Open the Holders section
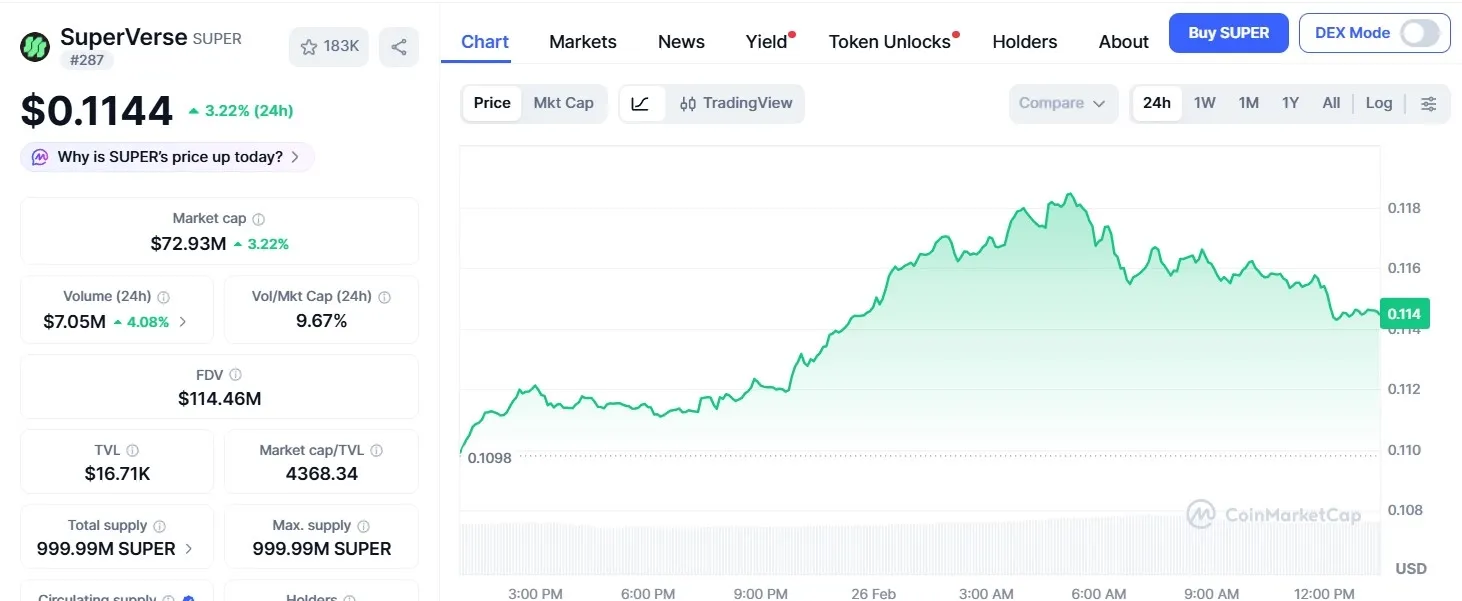This screenshot has width=1462, height=601. pyautogui.click(x=1024, y=41)
